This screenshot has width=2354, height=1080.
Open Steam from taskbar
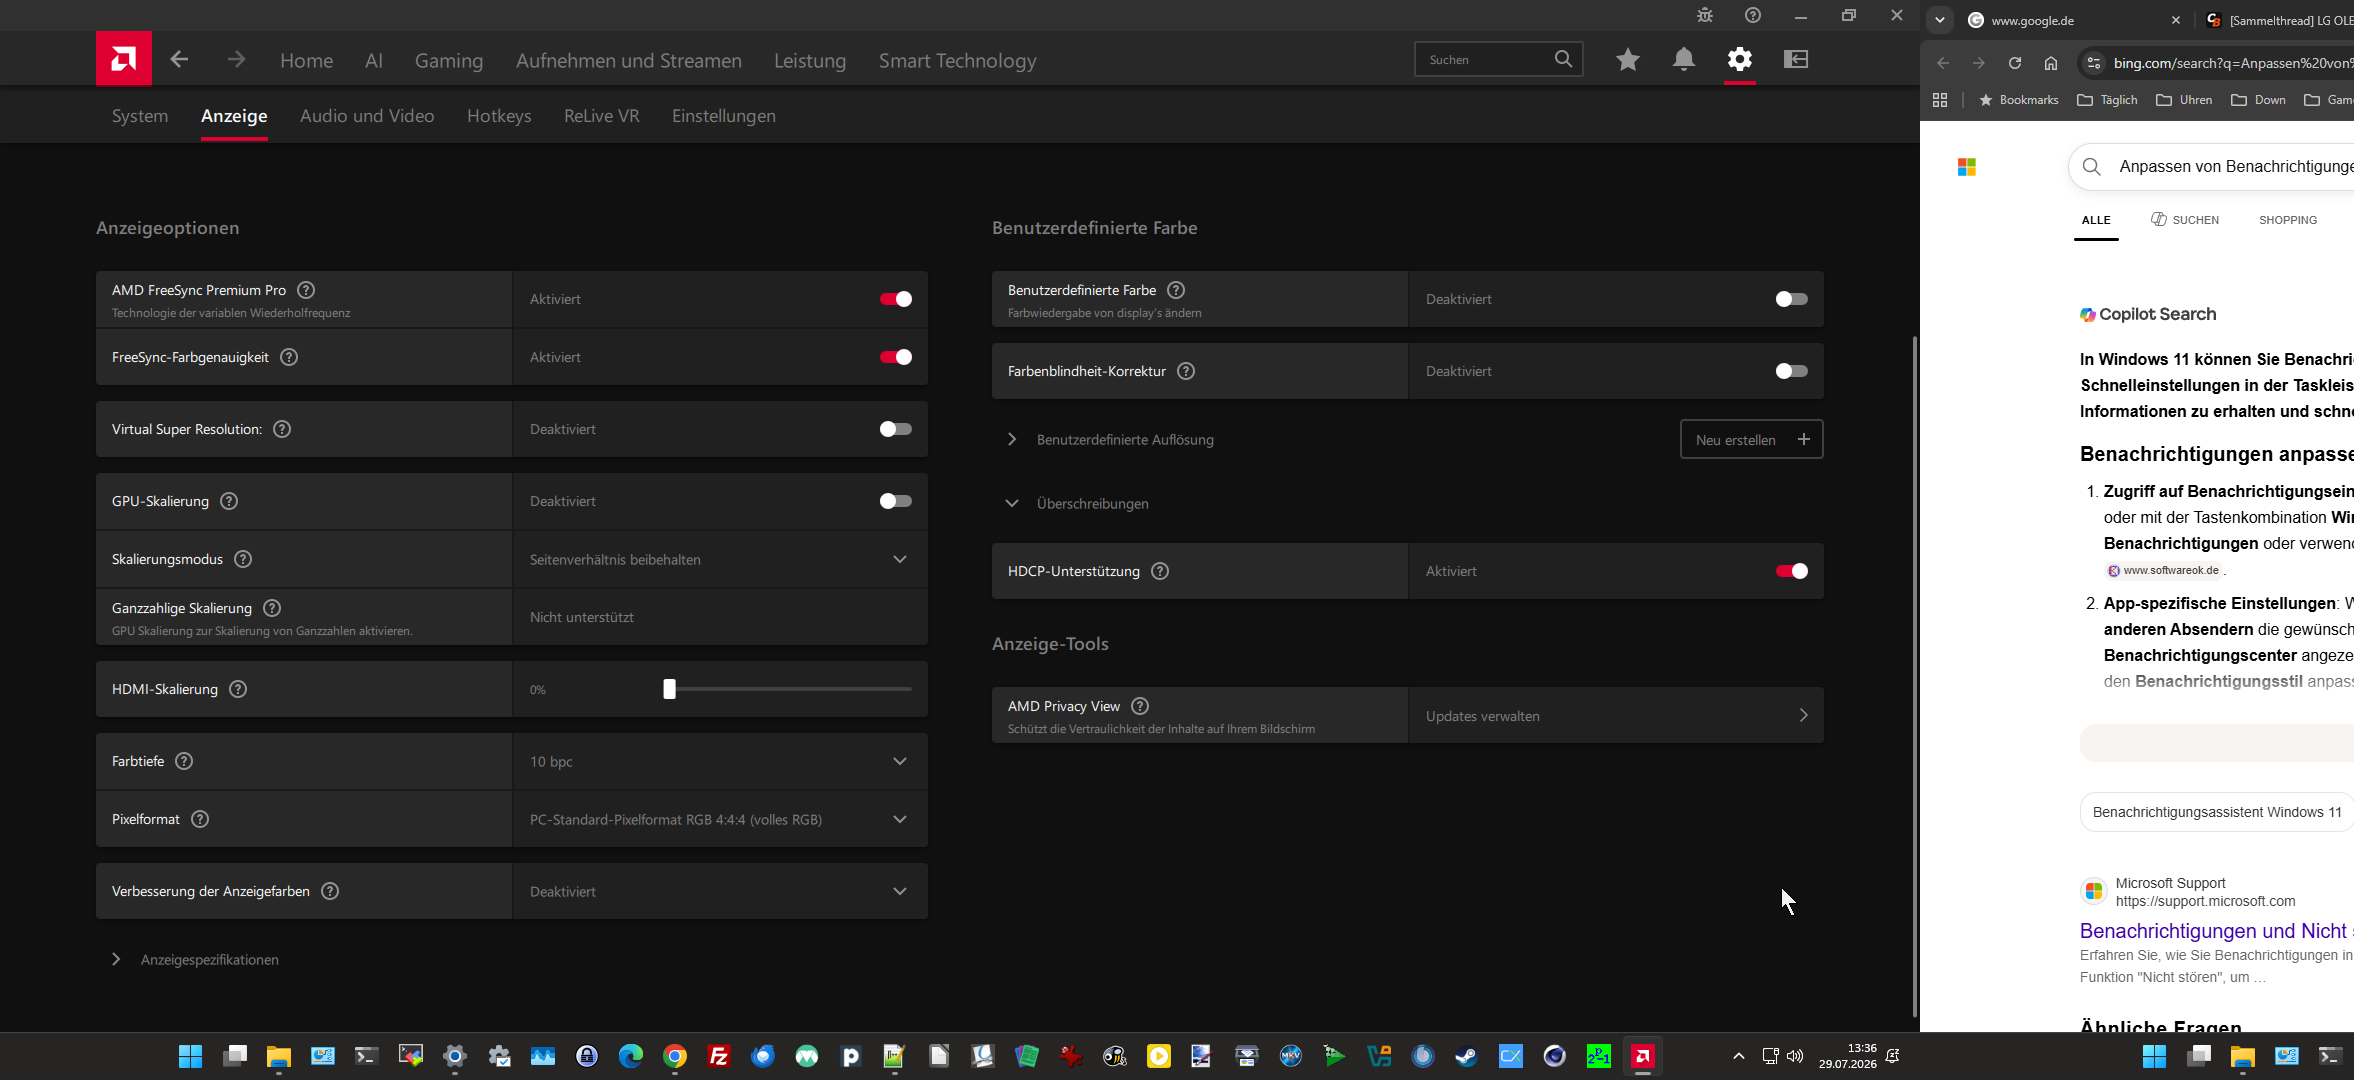1467,1056
